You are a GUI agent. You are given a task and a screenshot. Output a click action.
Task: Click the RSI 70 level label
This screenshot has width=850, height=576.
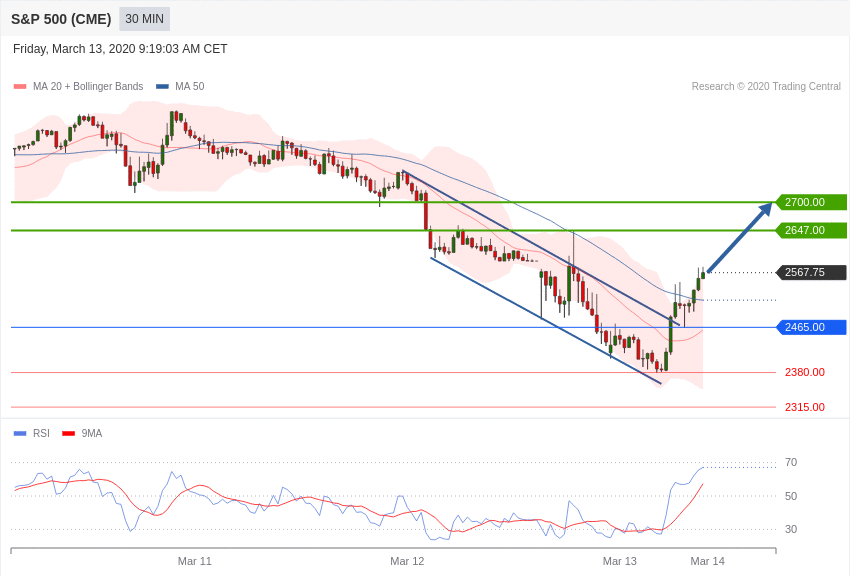click(x=791, y=462)
